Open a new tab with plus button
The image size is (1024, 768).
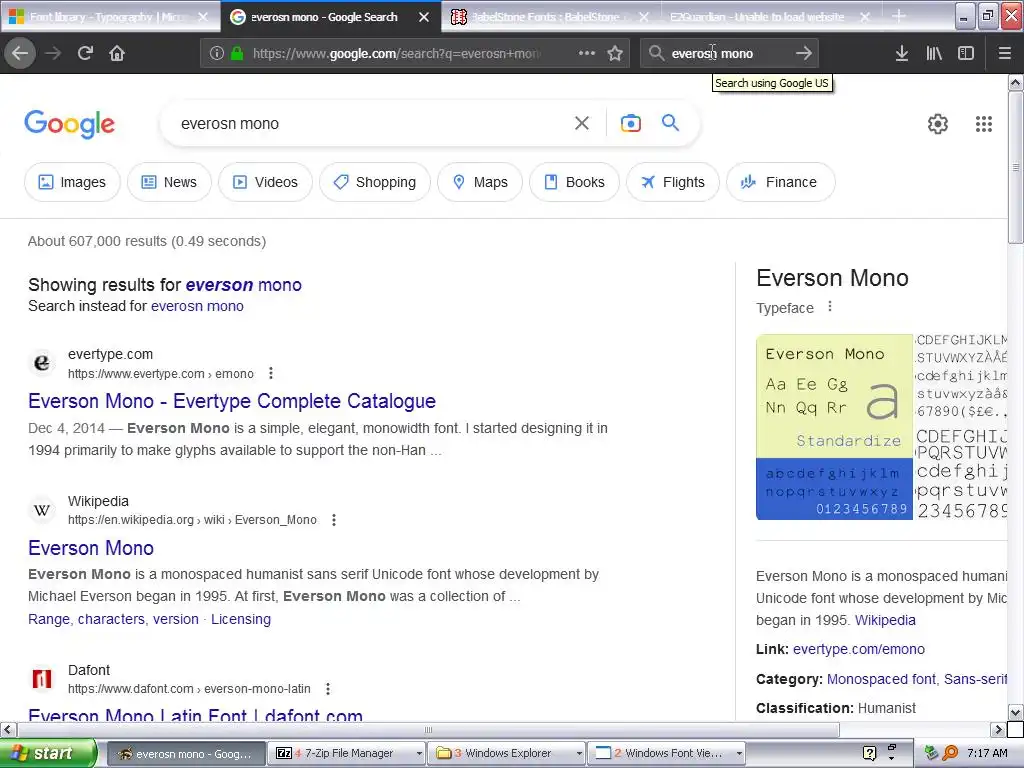[899, 16]
